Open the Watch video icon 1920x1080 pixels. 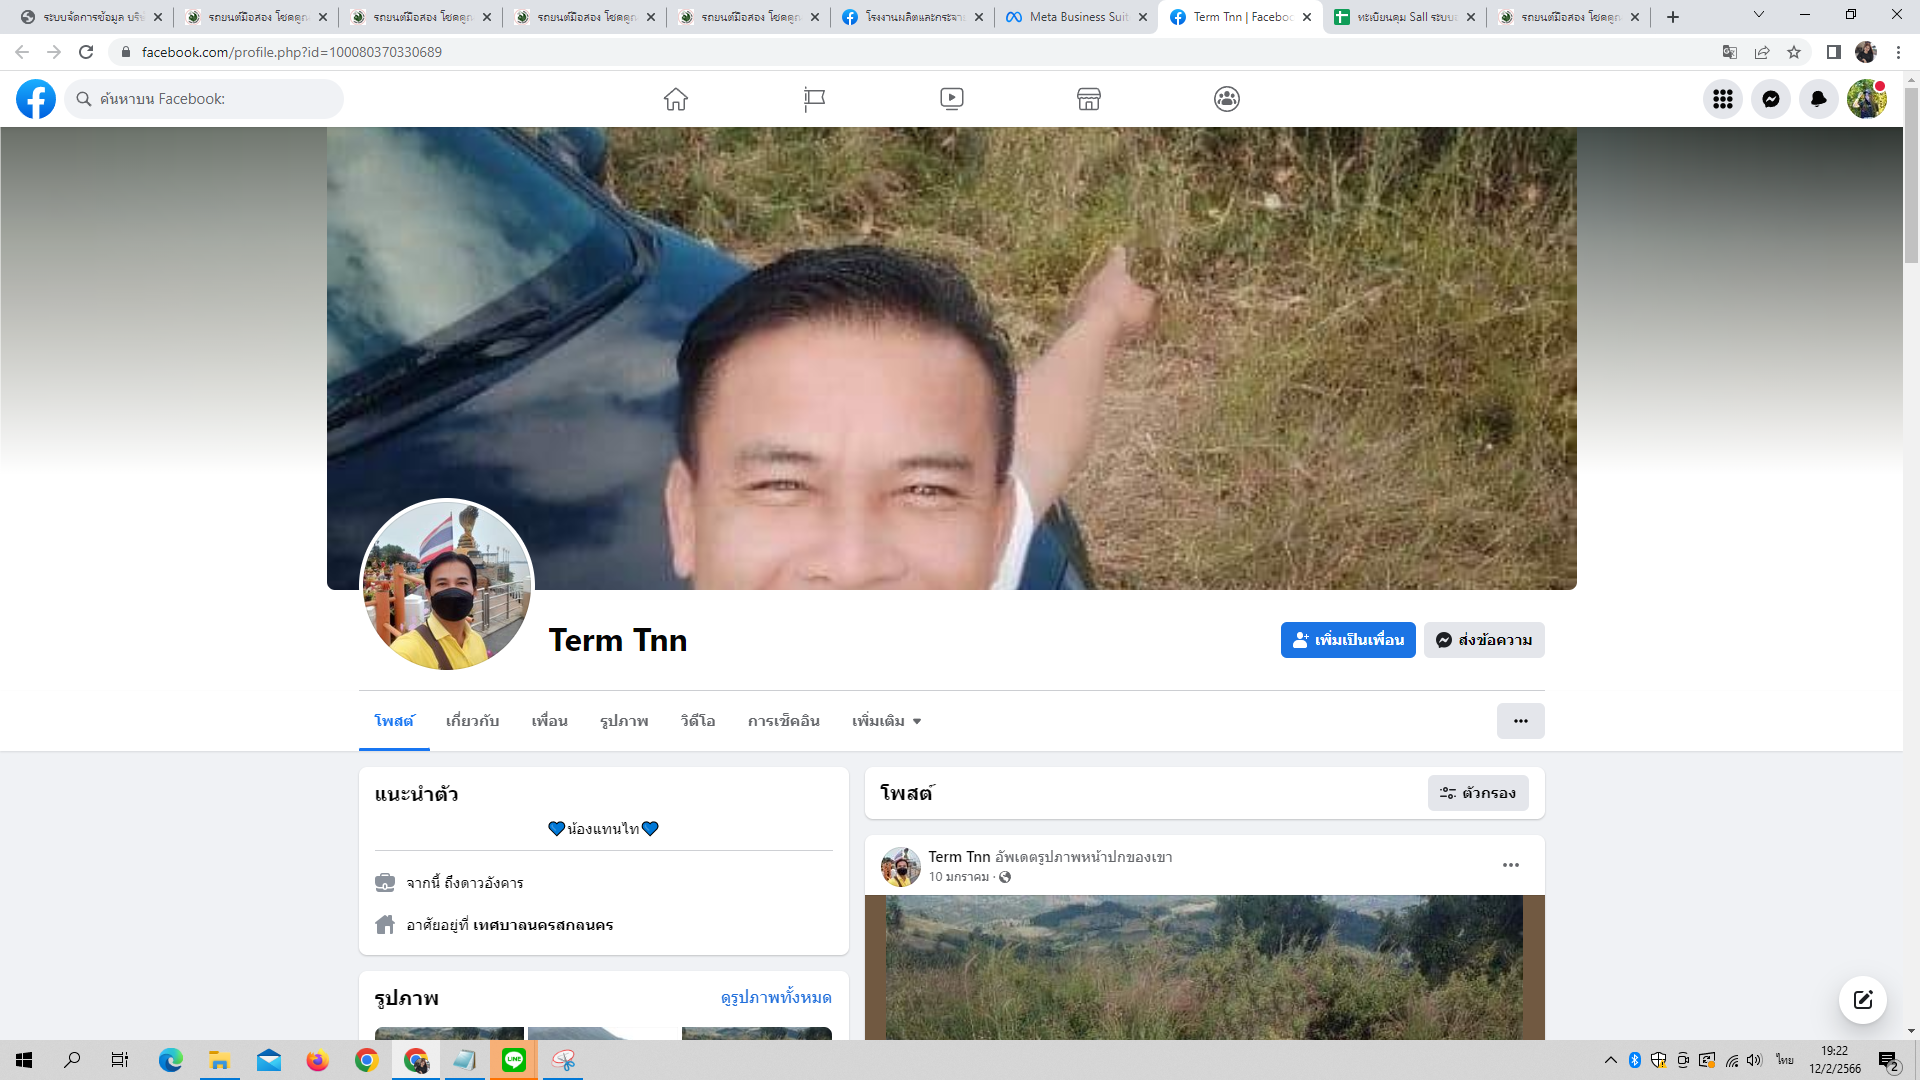click(x=951, y=99)
